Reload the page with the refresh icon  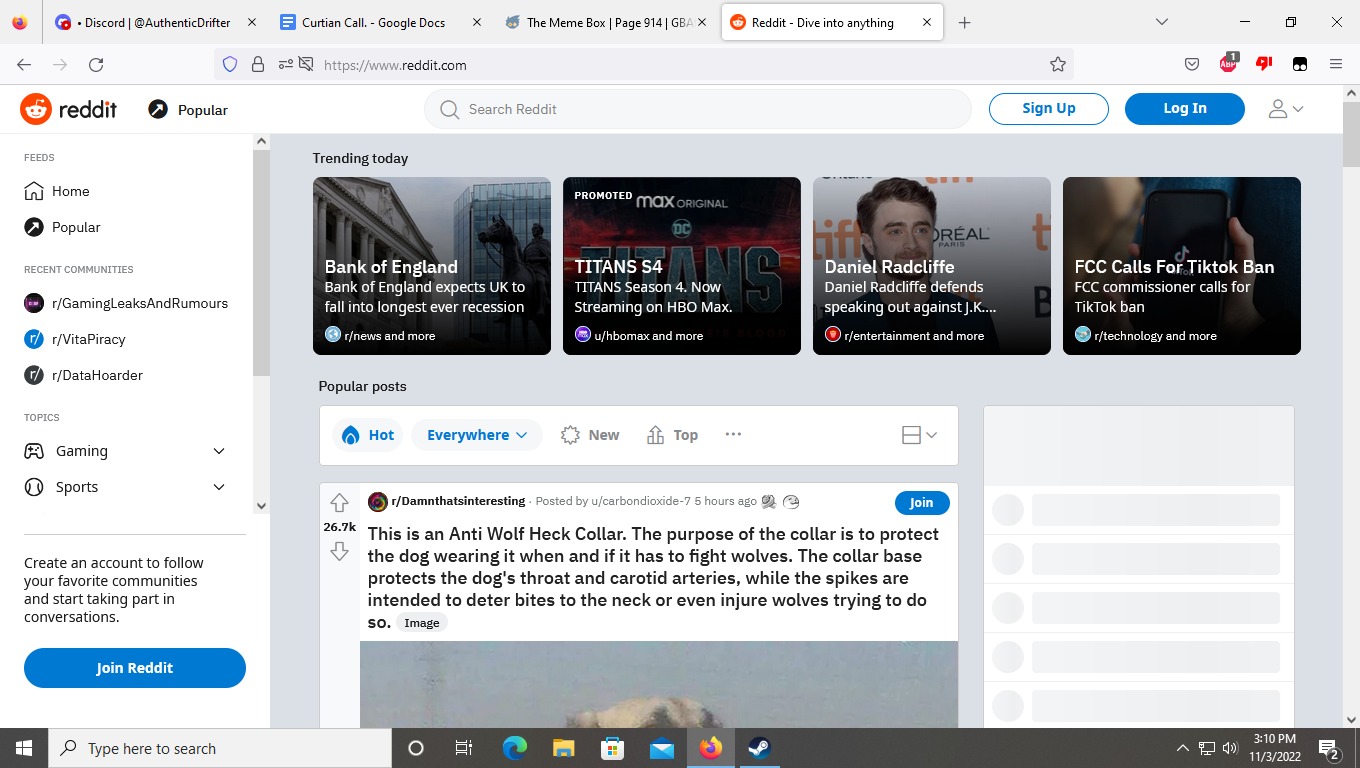(x=96, y=65)
